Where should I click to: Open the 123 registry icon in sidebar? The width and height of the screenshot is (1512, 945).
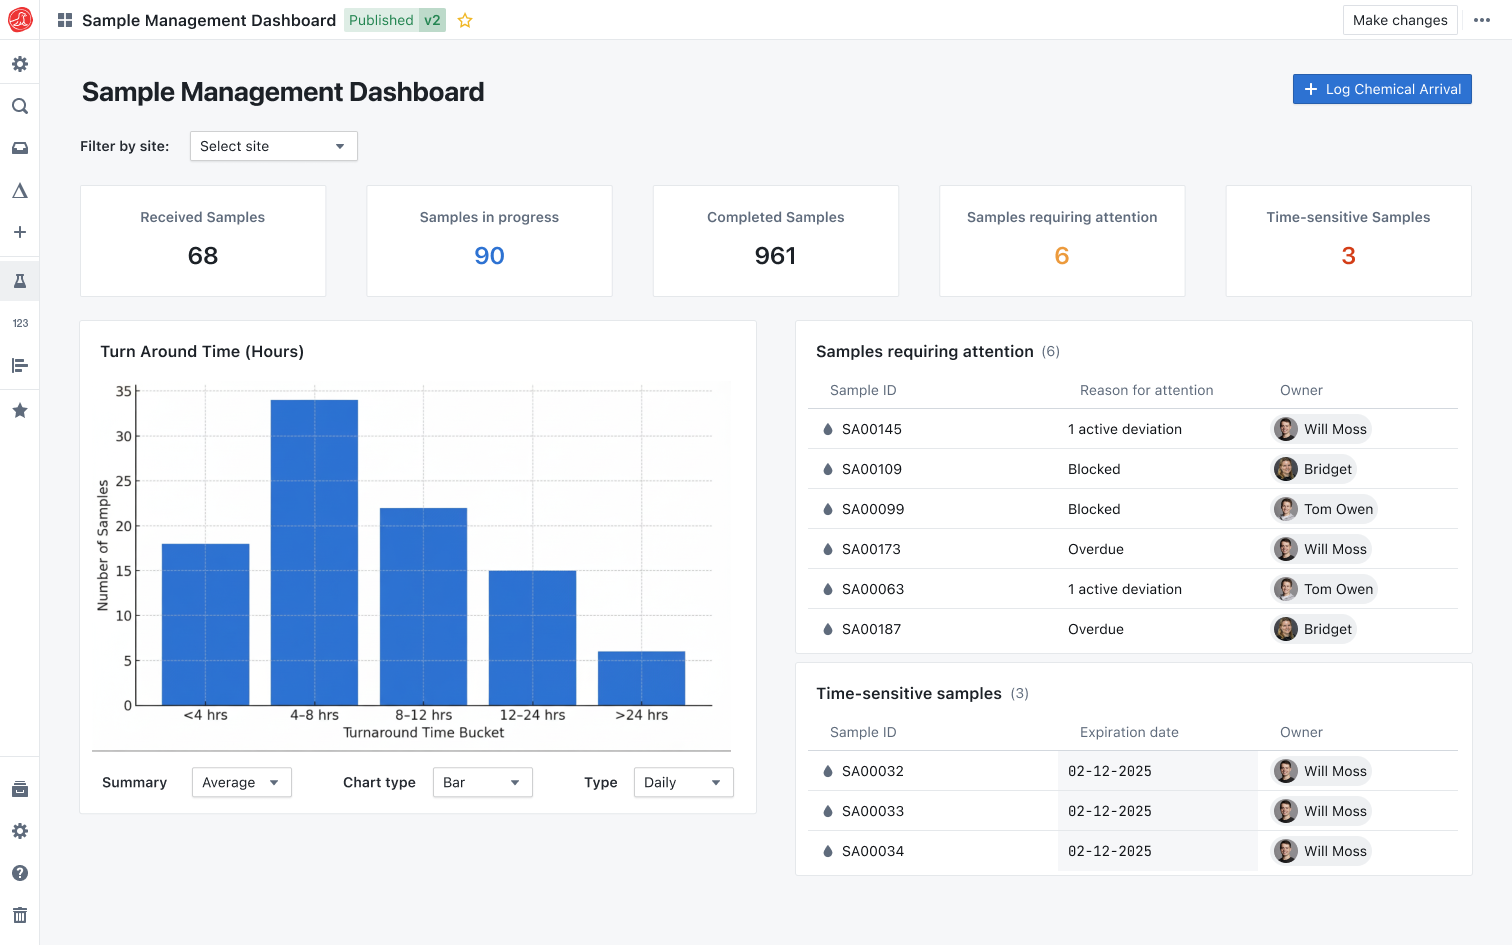click(x=19, y=323)
